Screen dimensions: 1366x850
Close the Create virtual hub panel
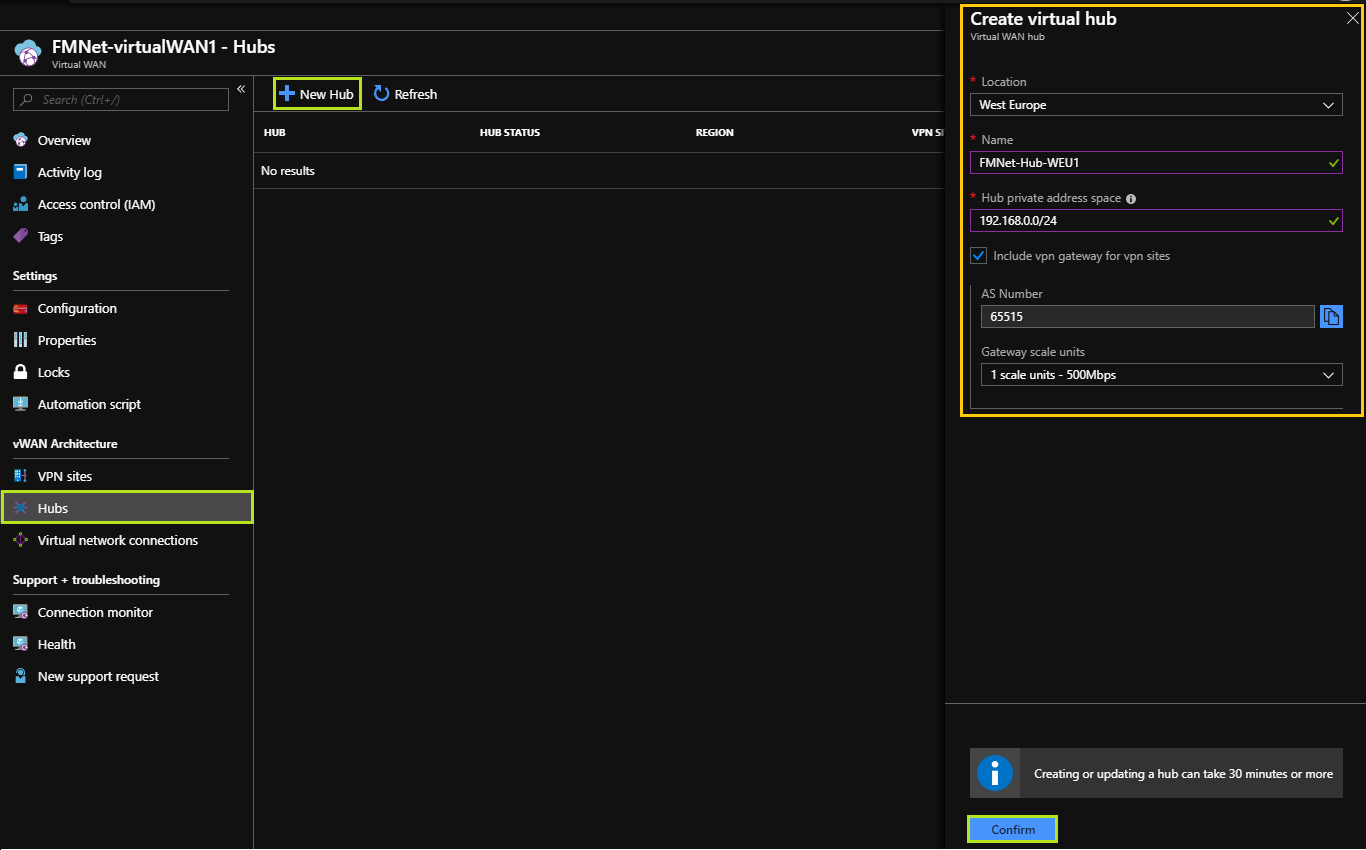1353,18
